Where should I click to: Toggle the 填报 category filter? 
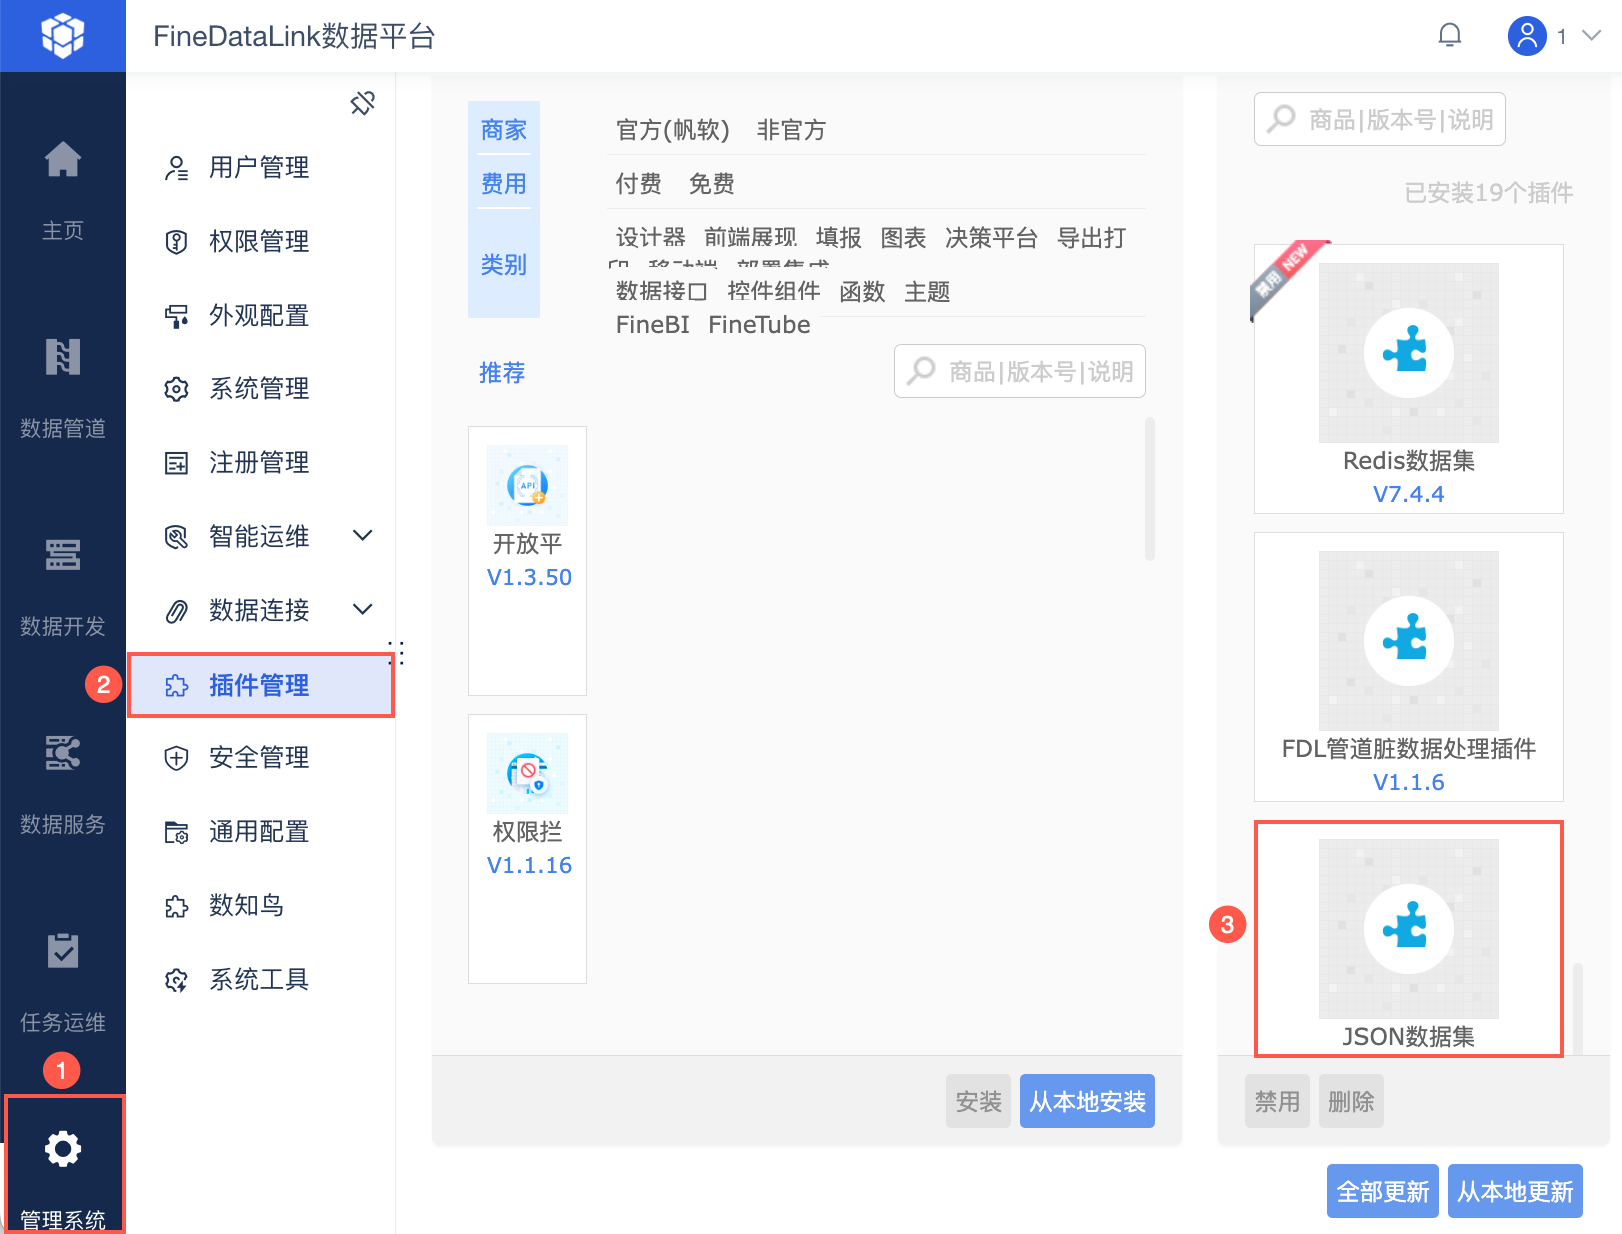coord(838,238)
